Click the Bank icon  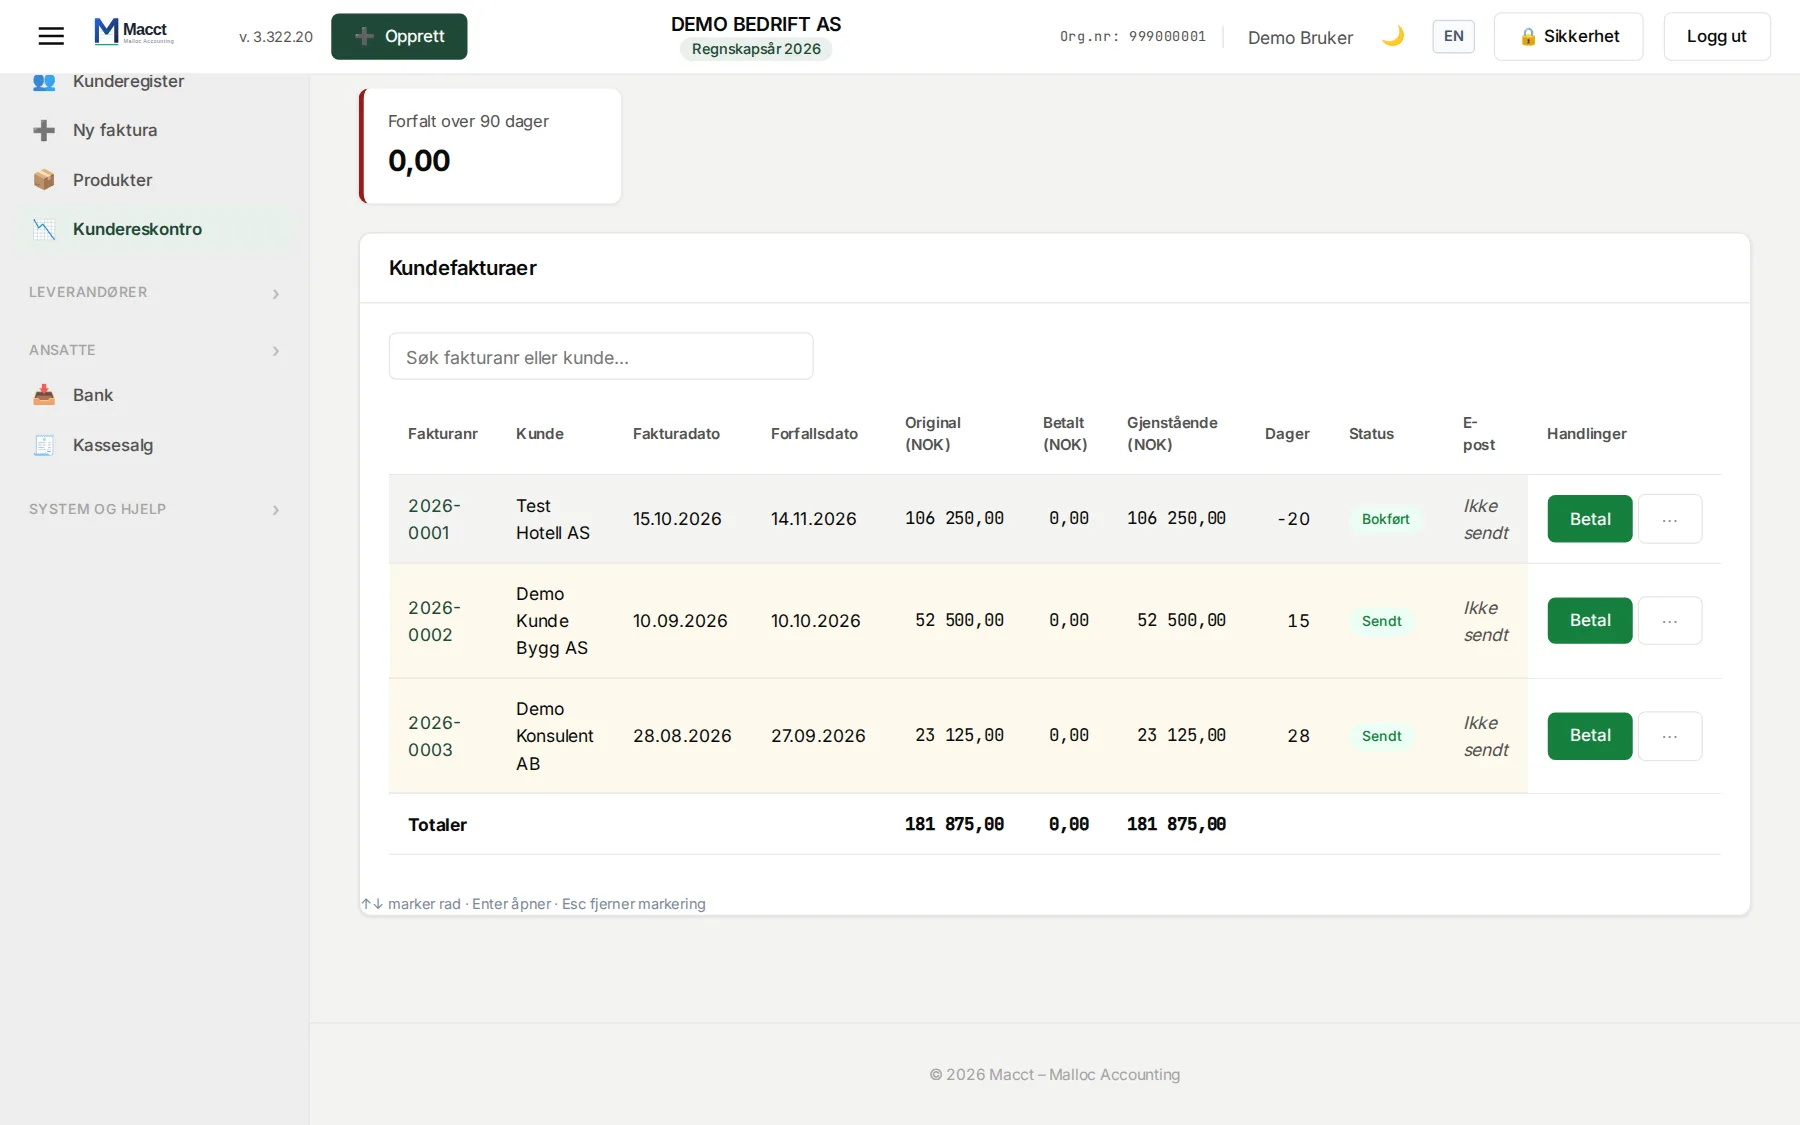tap(44, 395)
